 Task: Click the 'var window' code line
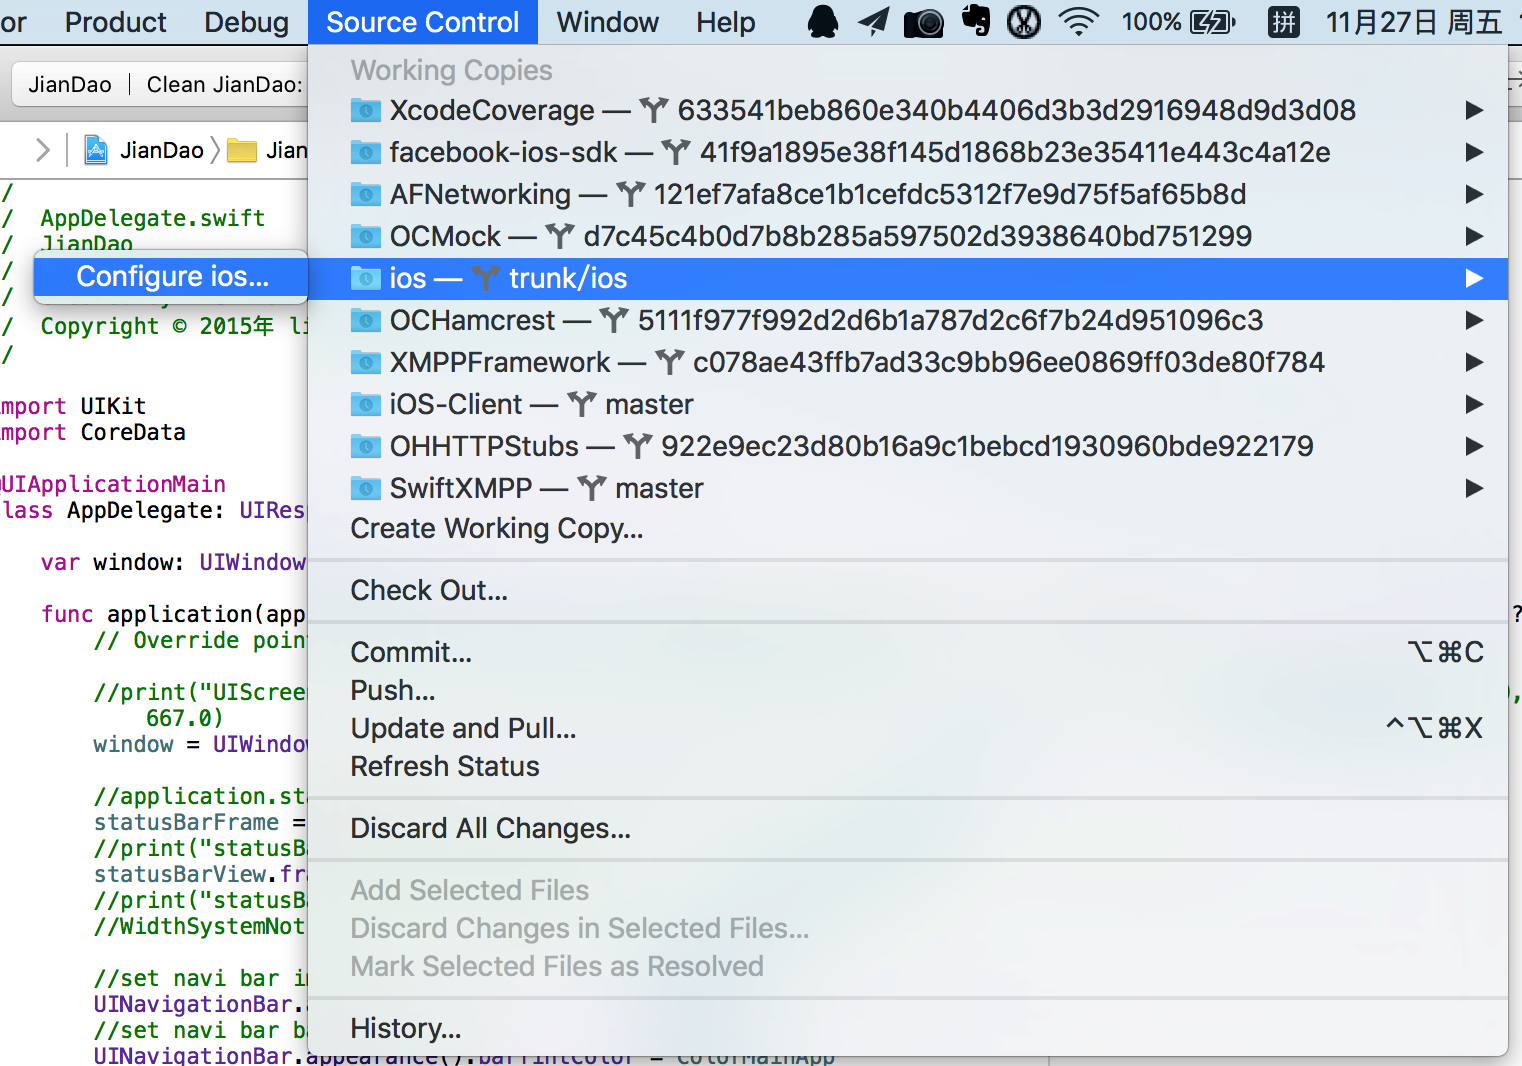pos(173,562)
